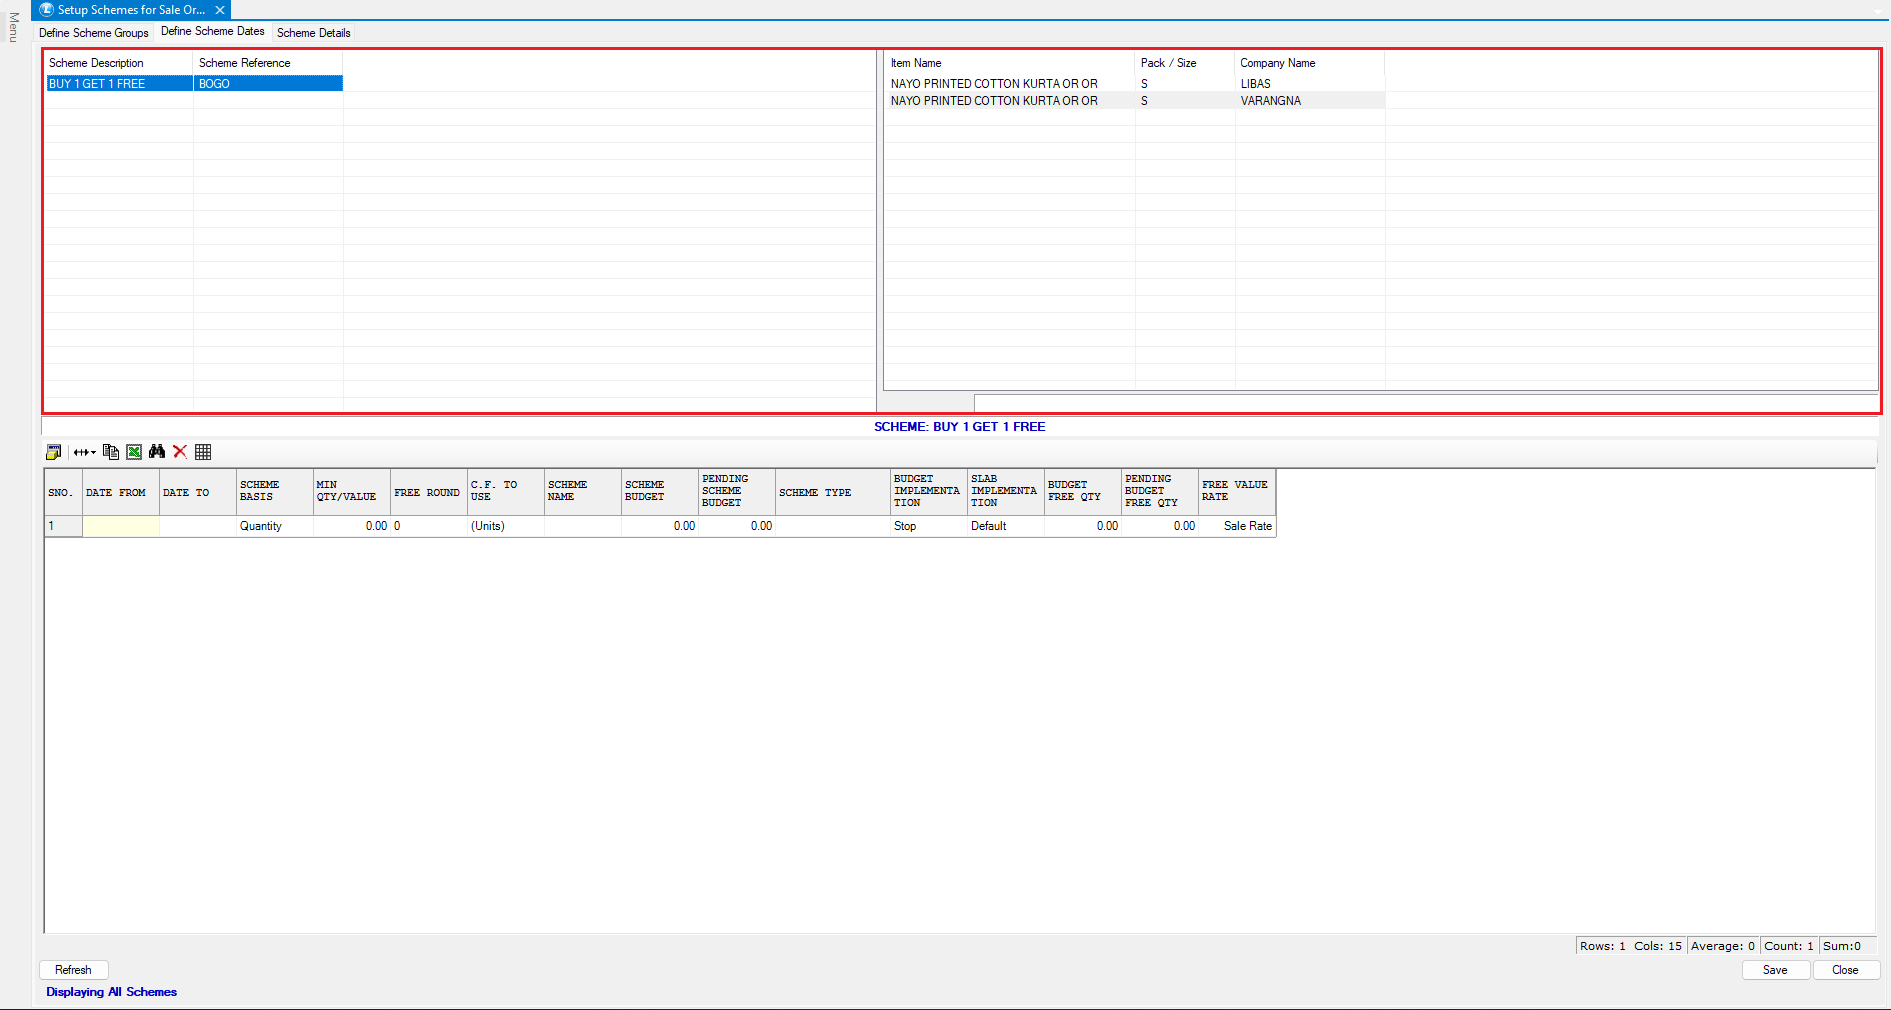Select the VARANGNA company item row
Image resolution: width=1891 pixels, height=1010 pixels.
tap(1270, 101)
